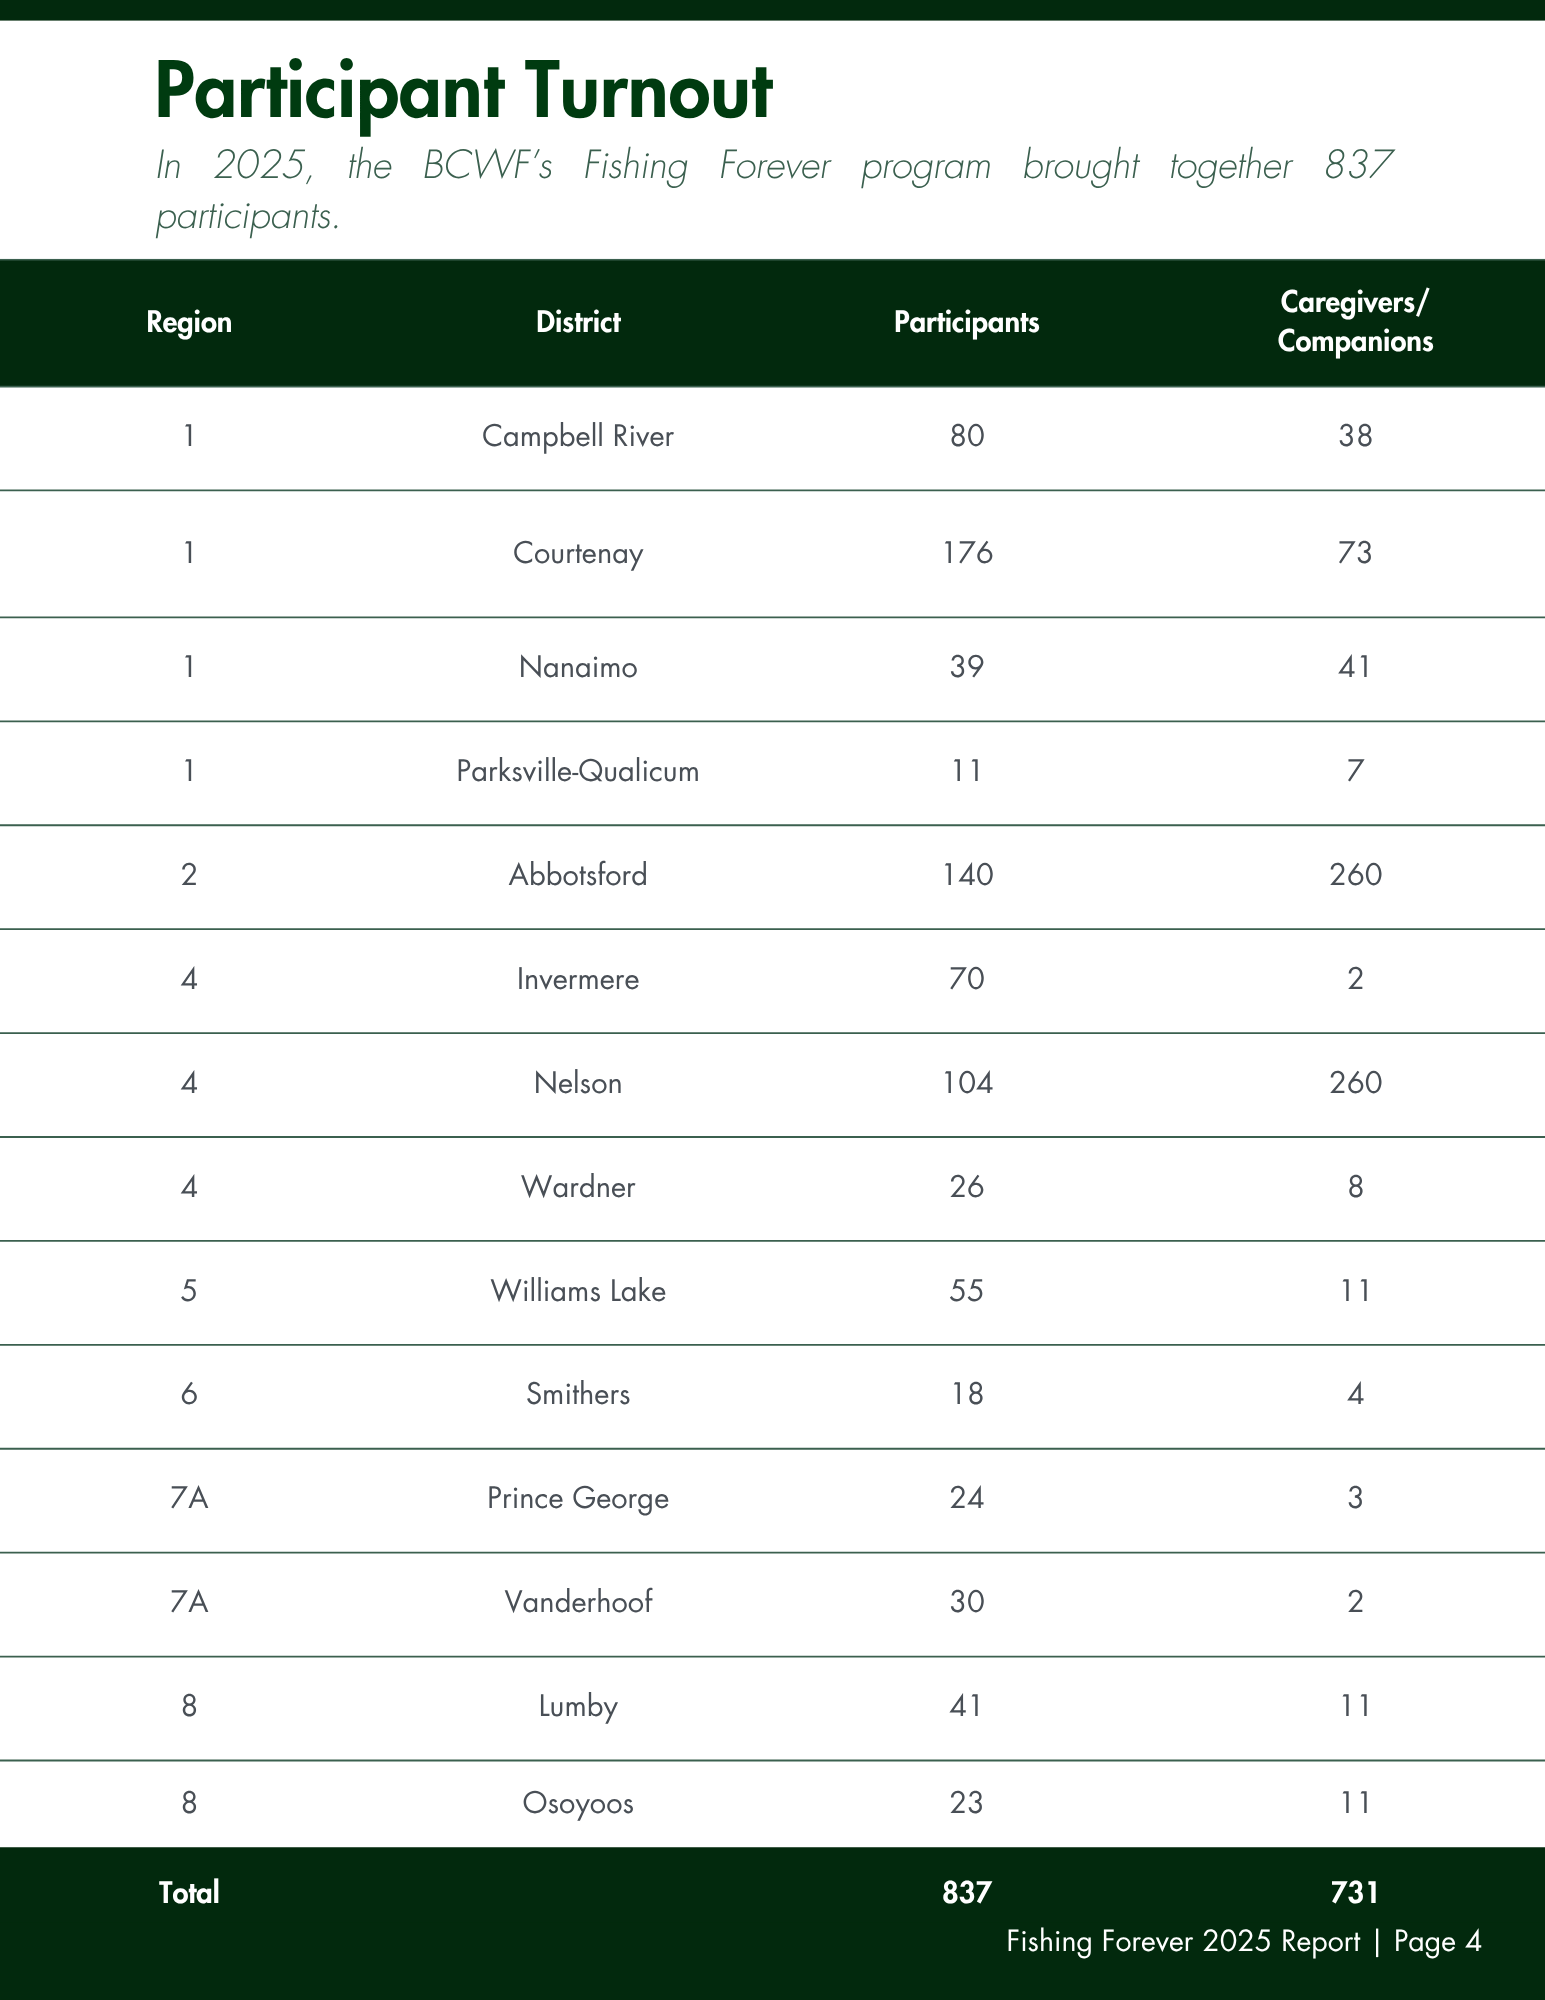
Task: Click the Participant Turnout page title
Action: pyautogui.click(x=464, y=92)
